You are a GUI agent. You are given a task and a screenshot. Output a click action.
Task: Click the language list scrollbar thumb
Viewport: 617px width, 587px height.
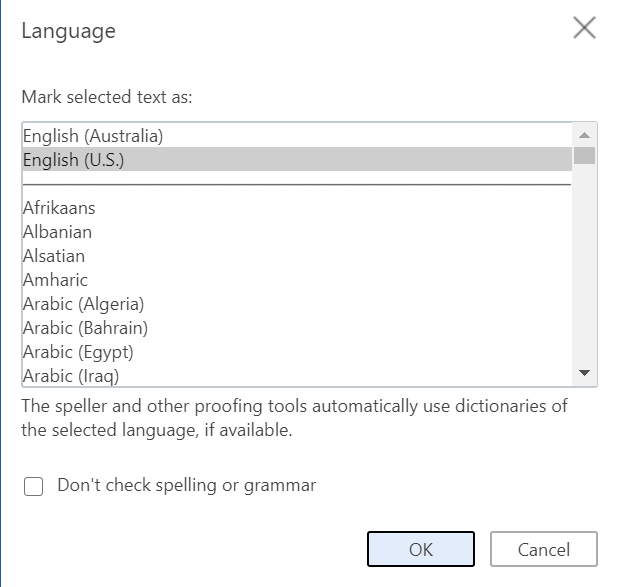pos(585,155)
